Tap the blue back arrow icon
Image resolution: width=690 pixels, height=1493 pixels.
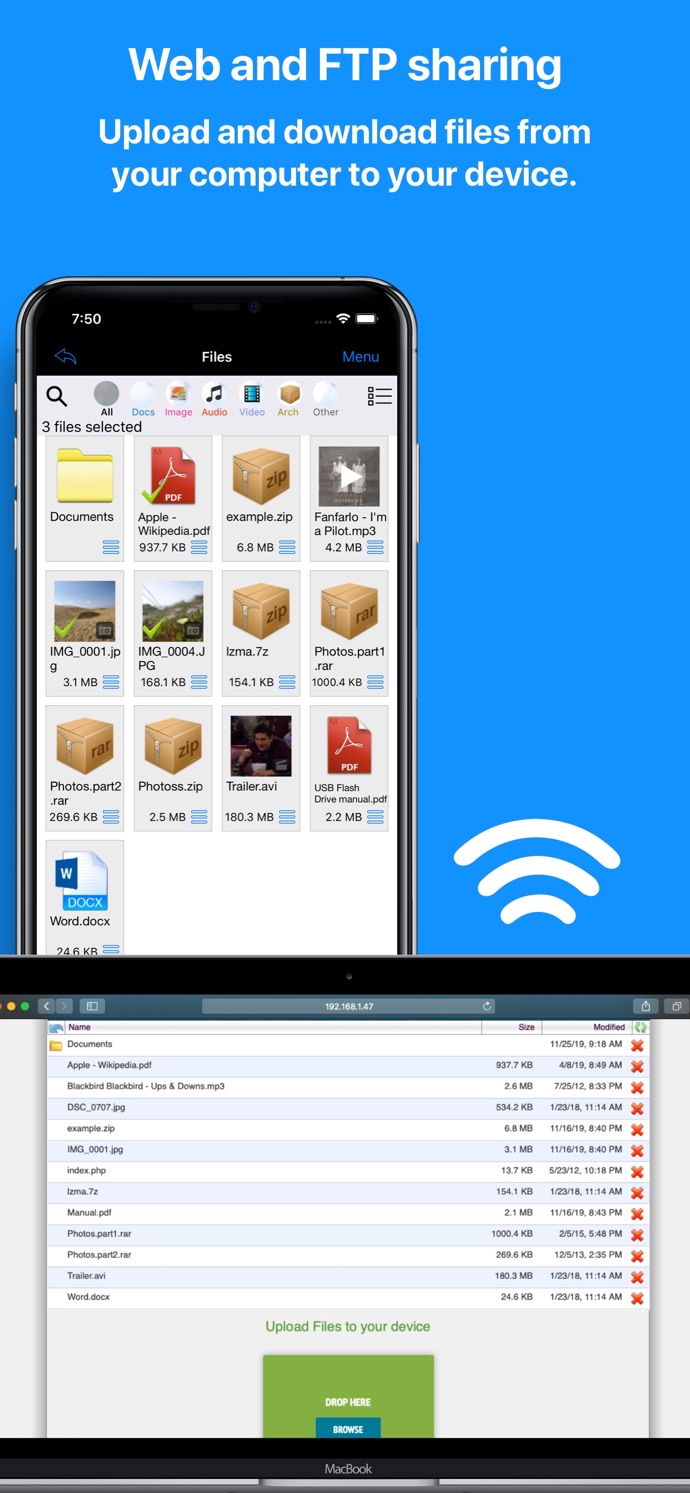(x=66, y=357)
